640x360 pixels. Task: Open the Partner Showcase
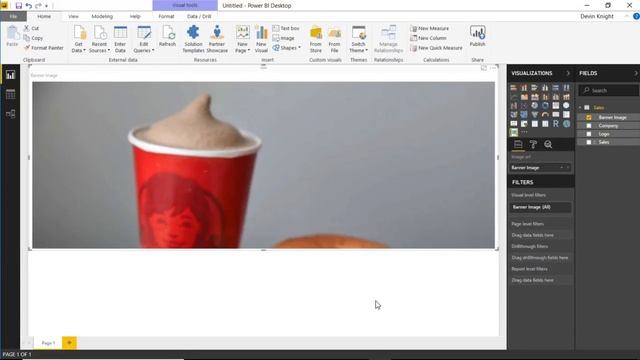217,39
